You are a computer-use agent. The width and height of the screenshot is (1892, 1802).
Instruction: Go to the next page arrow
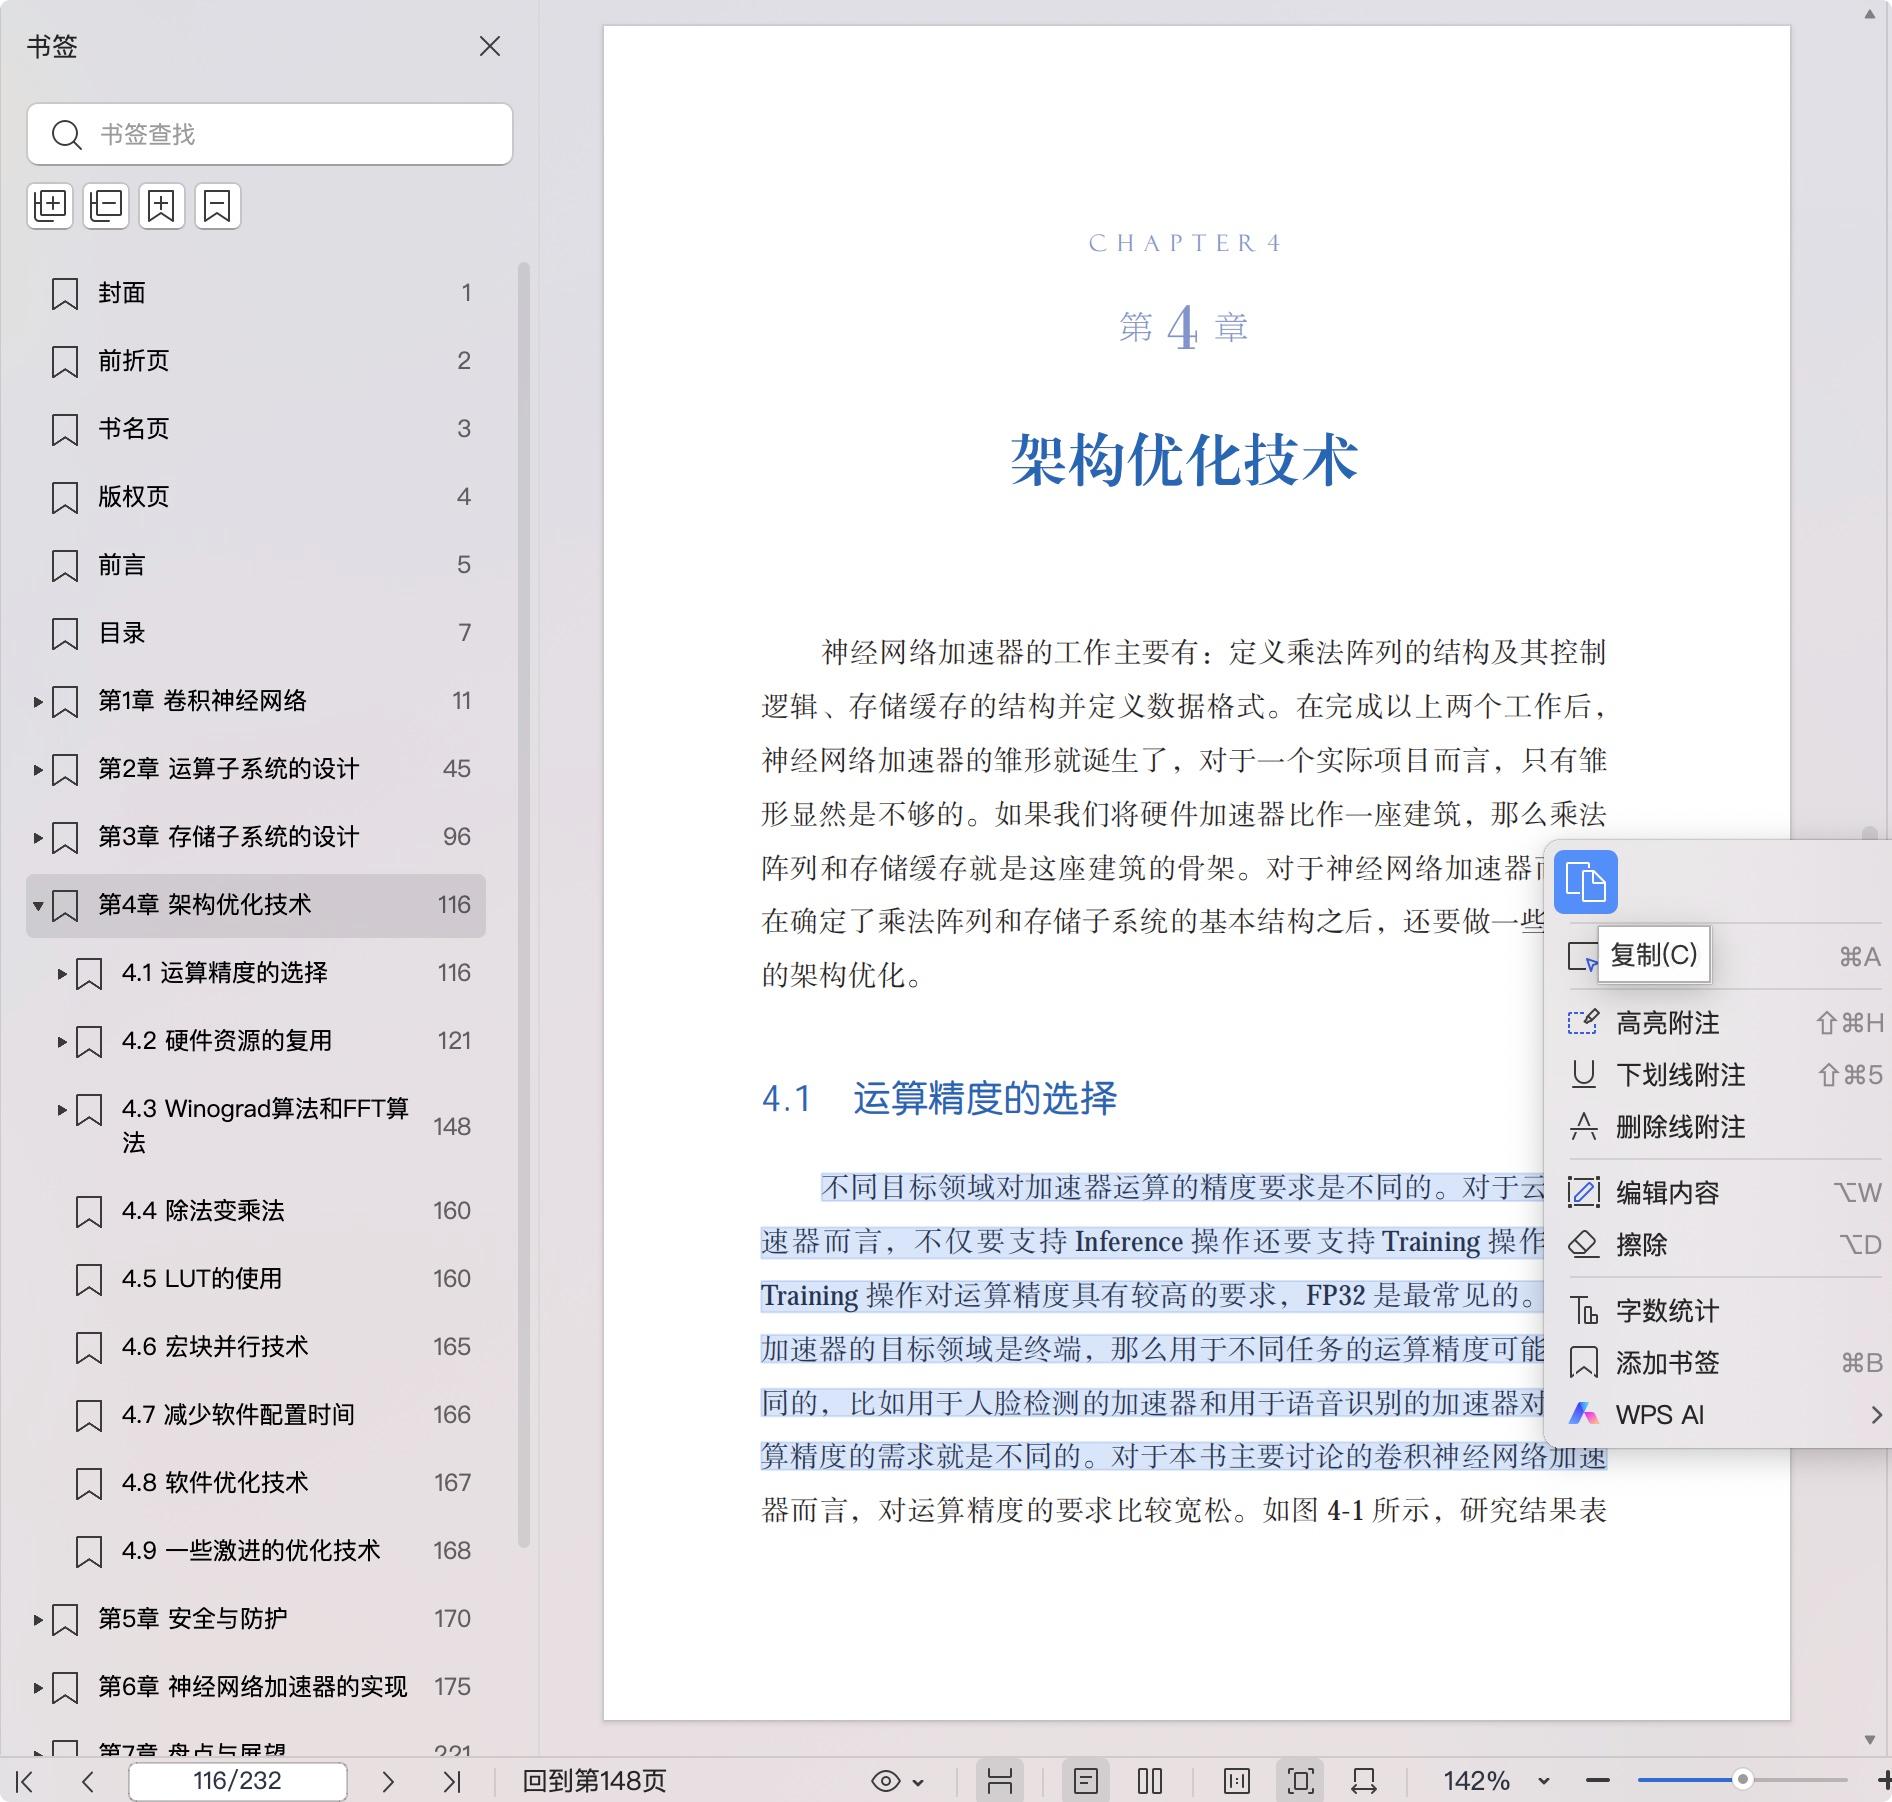coord(388,1781)
